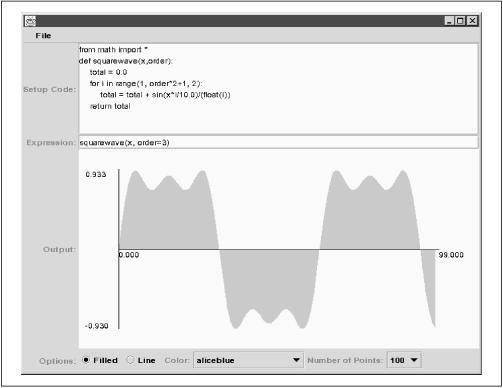The width and height of the screenshot is (503, 388).
Task: Click the 'from math import *' line
Action: pyautogui.click(x=113, y=50)
